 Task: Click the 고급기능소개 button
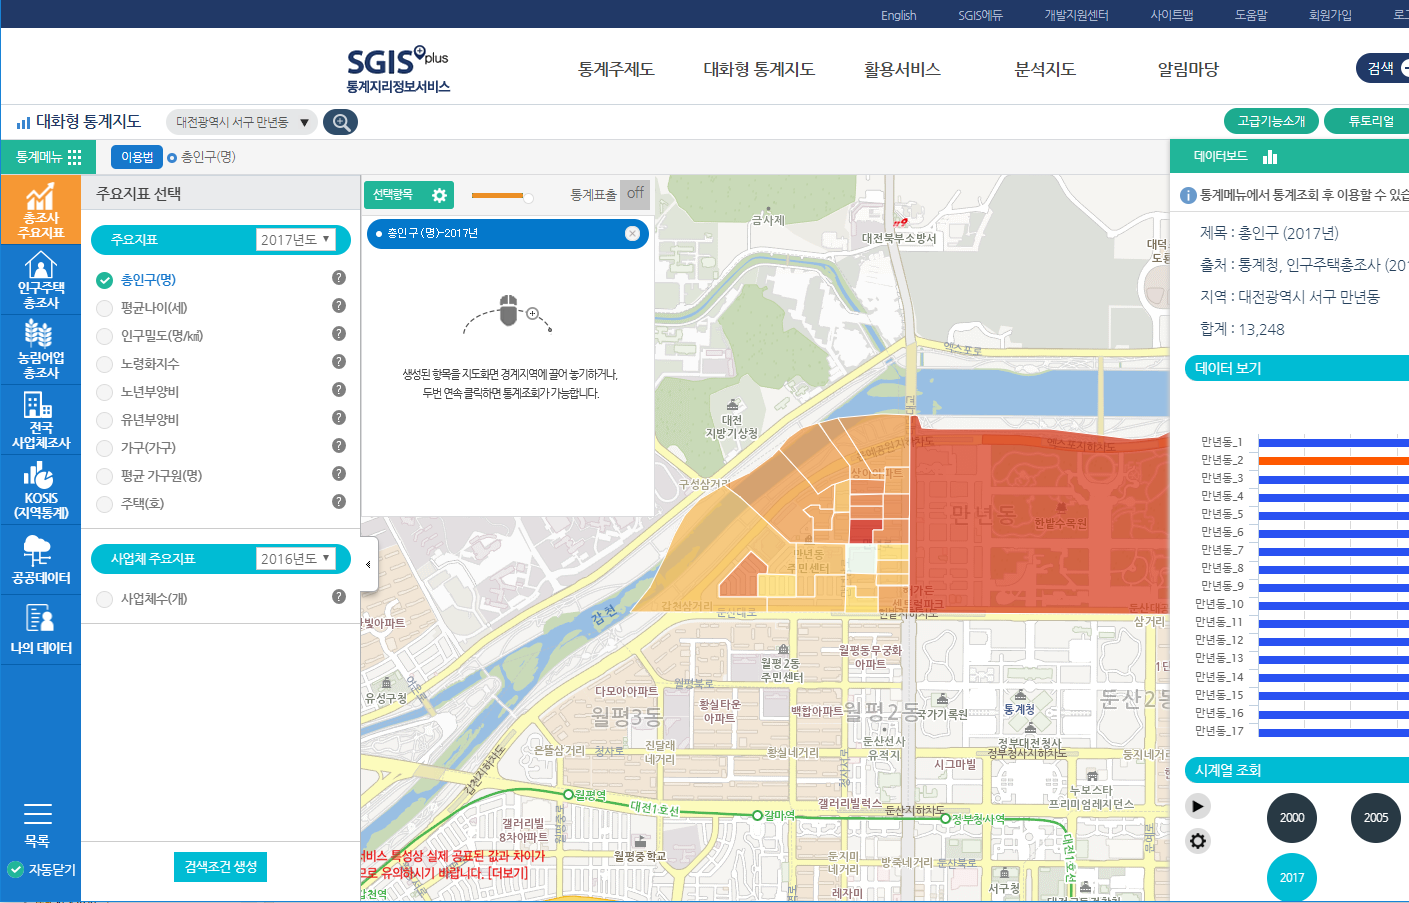click(1271, 121)
